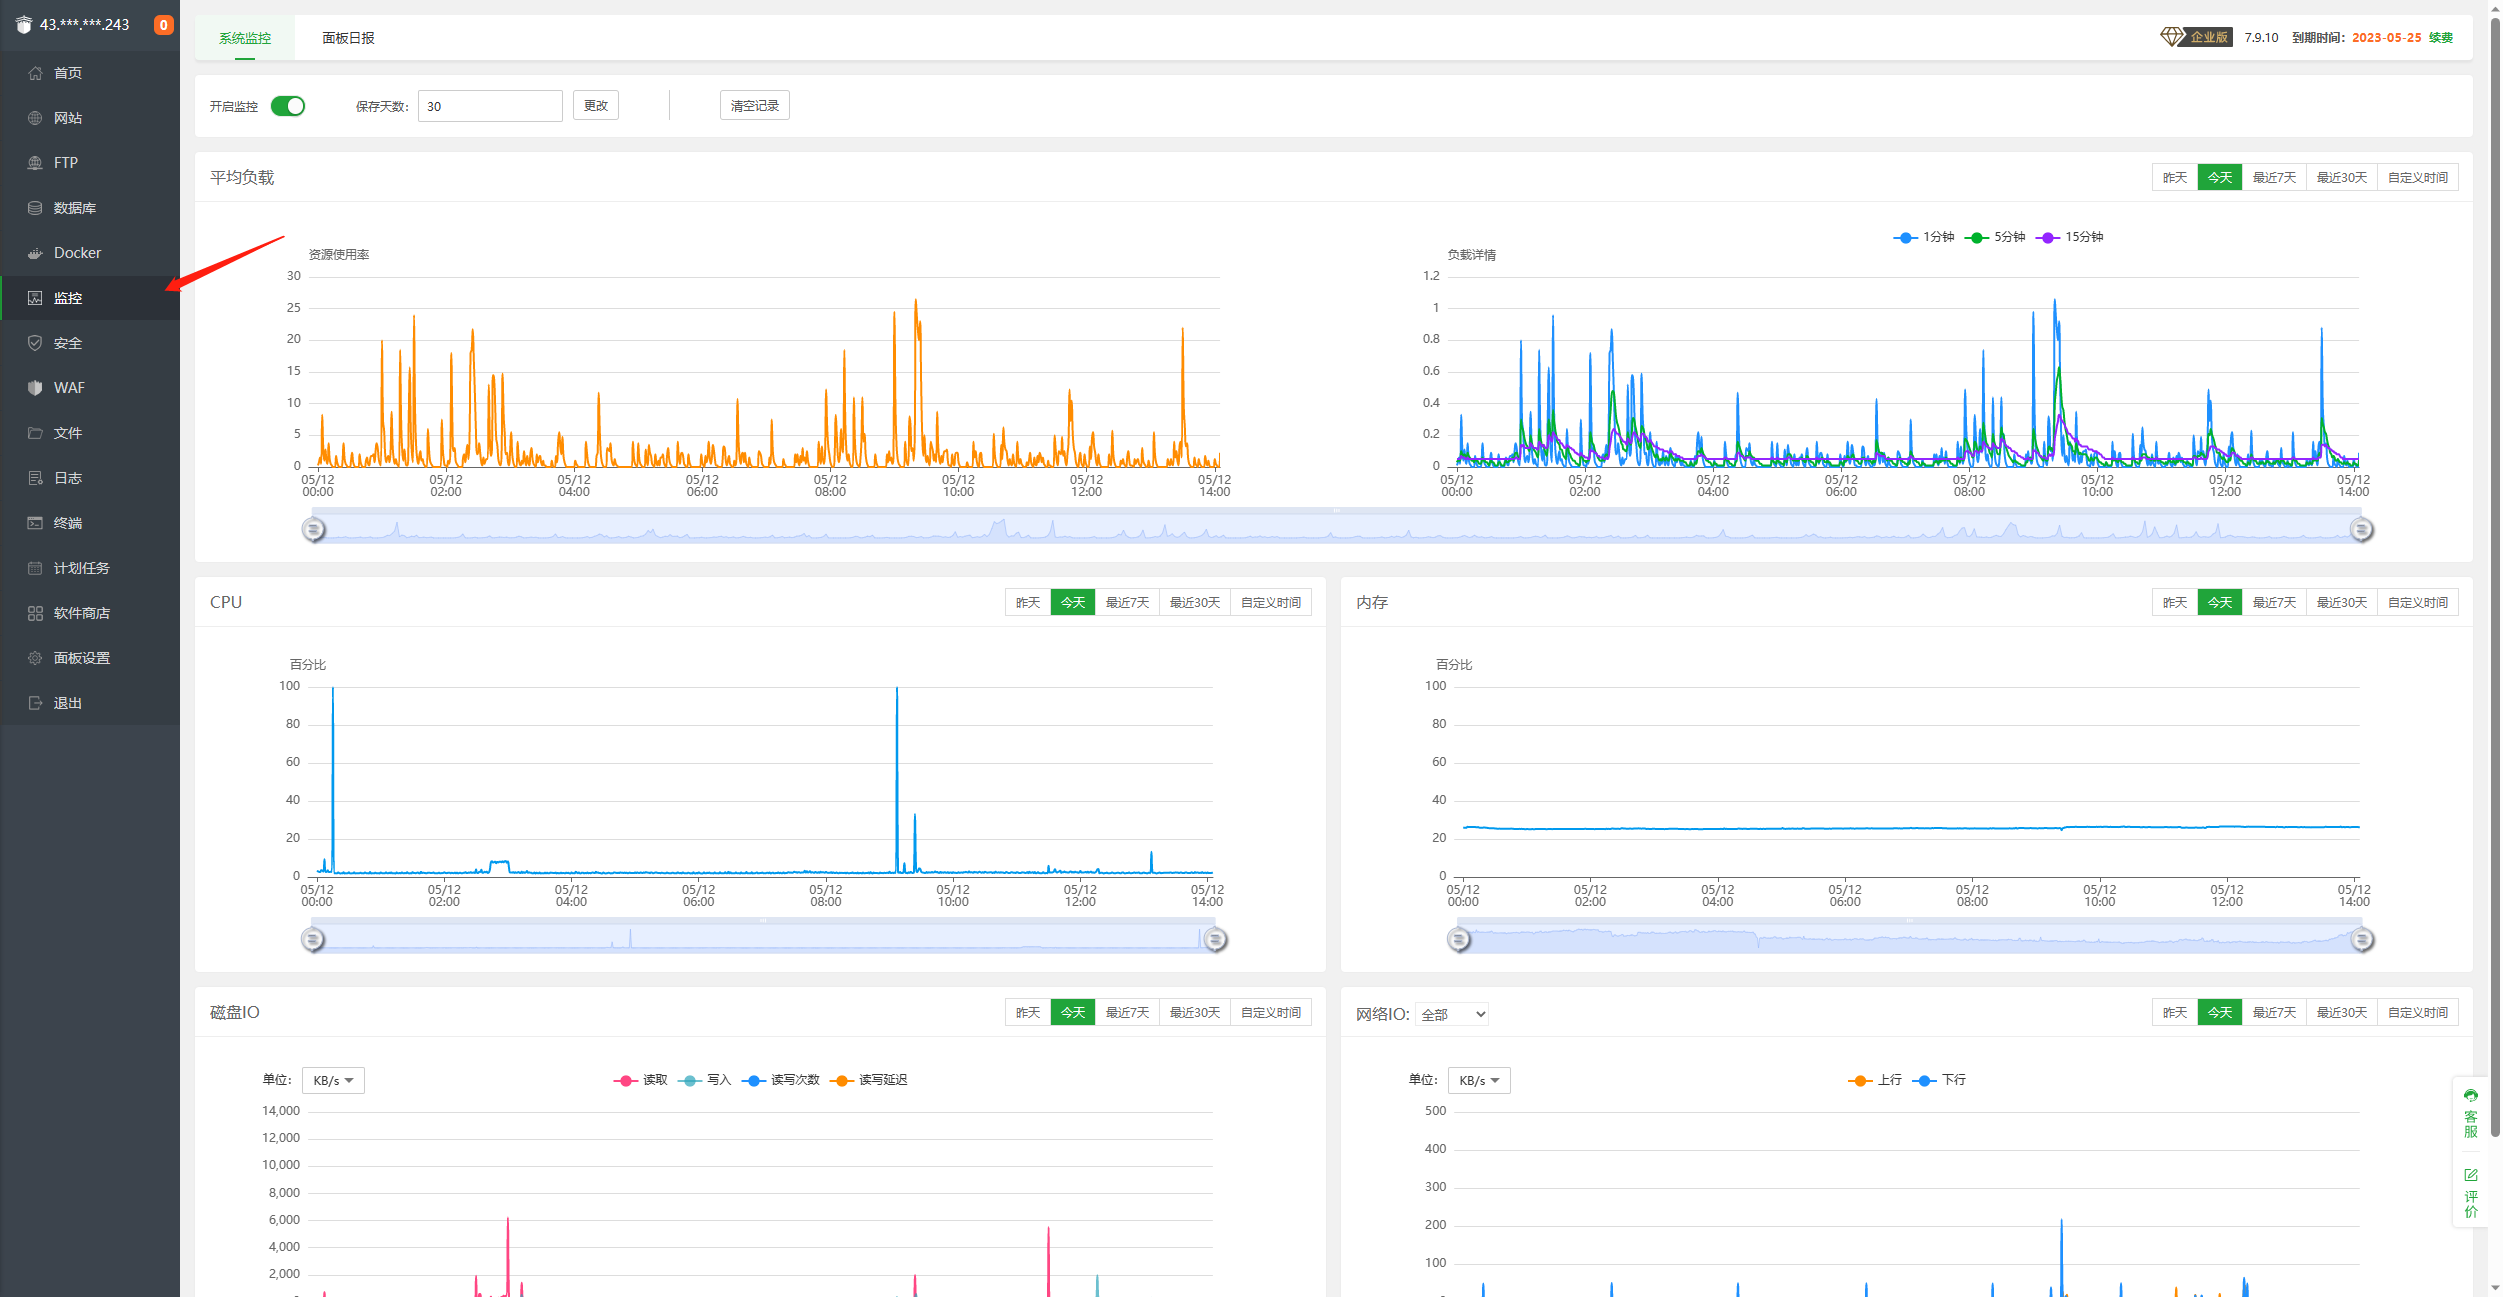Open the disk IO KB/s unit dropdown
Image resolution: width=2503 pixels, height=1297 pixels.
333,1080
